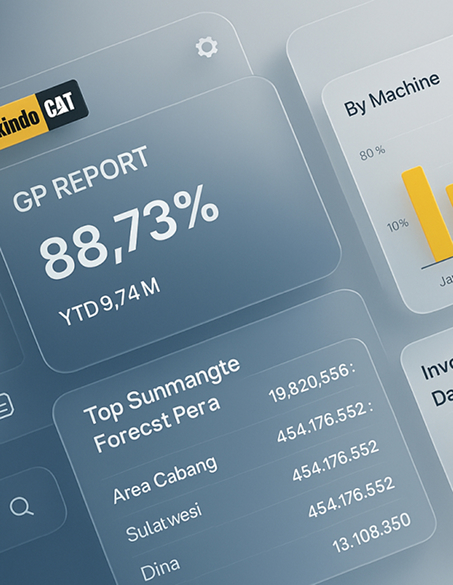Click the value 454.176.552 : beside the card title
The image size is (453, 585).
[325, 422]
